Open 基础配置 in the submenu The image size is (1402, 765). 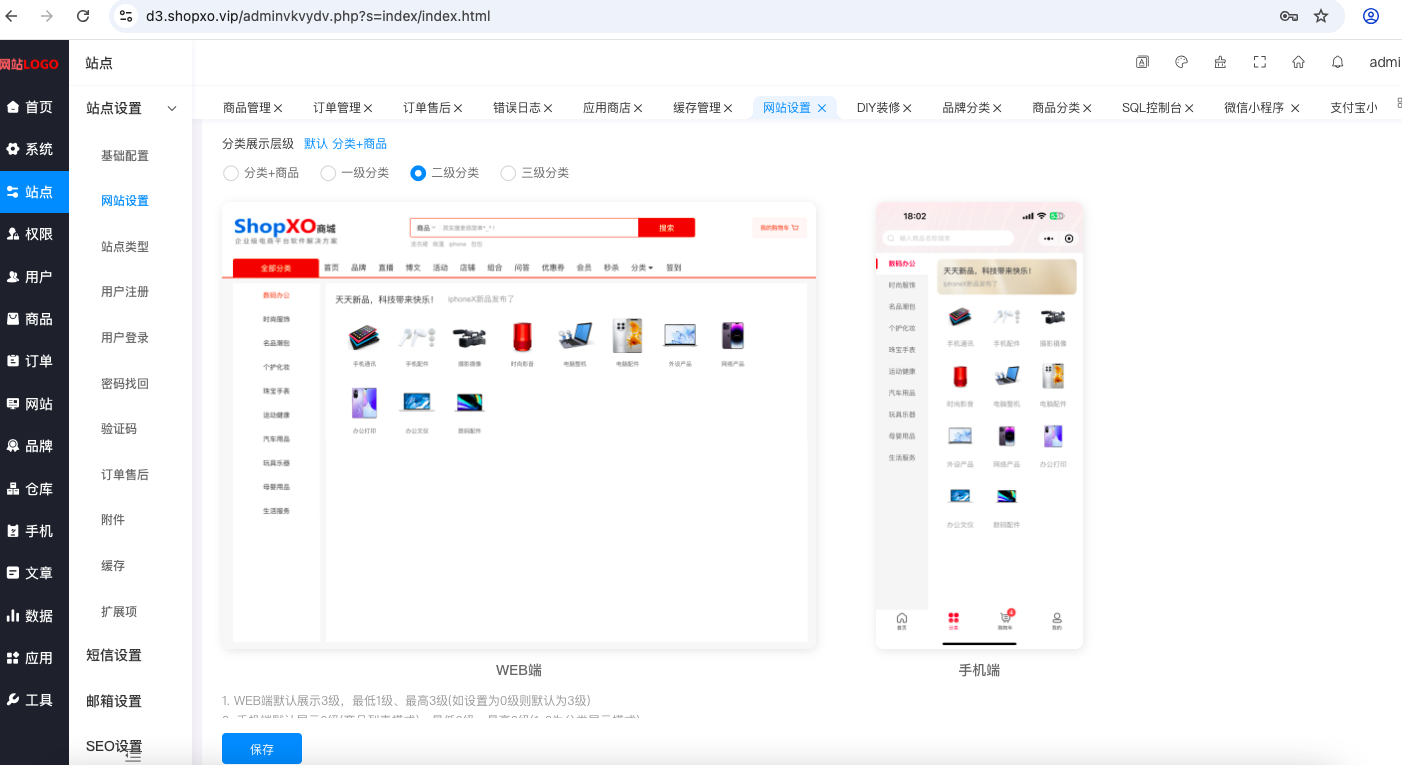(125, 156)
